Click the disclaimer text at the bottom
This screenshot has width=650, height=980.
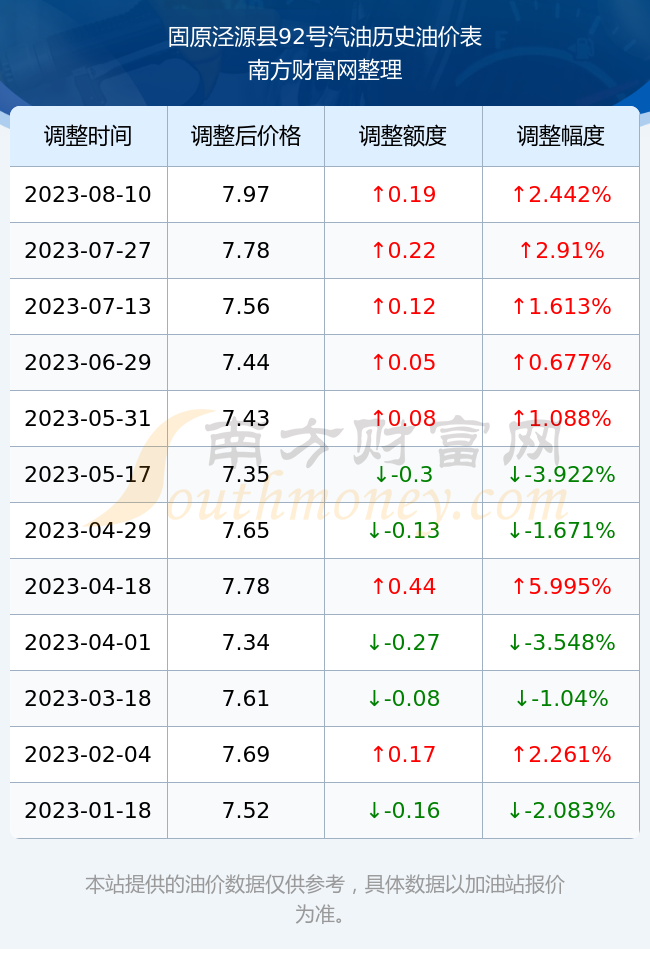pos(324,899)
